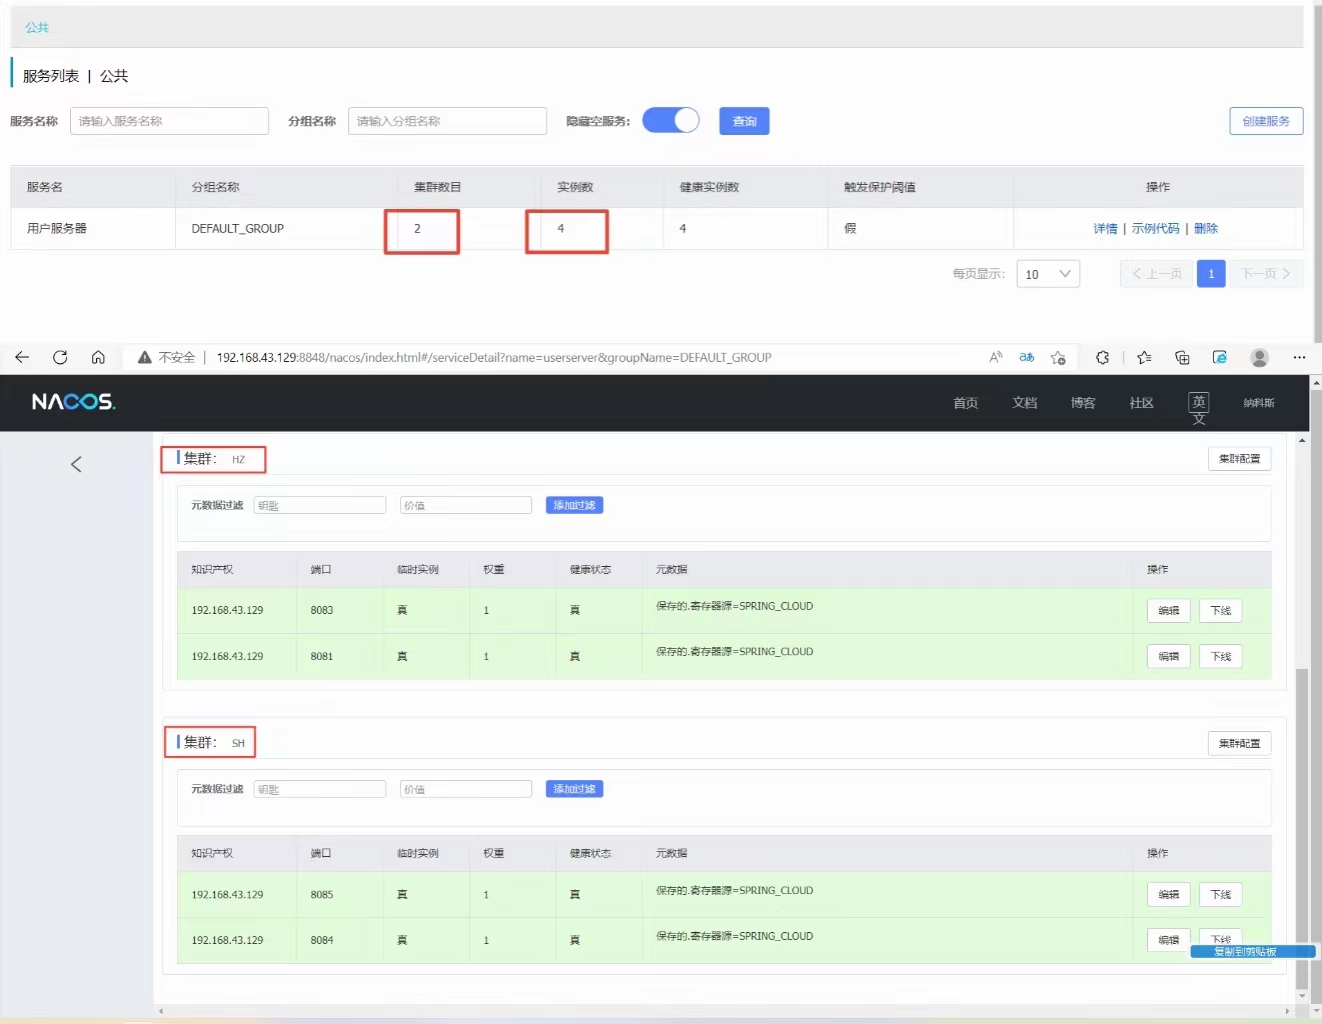Open the translate page icon in address bar

(x=1027, y=357)
